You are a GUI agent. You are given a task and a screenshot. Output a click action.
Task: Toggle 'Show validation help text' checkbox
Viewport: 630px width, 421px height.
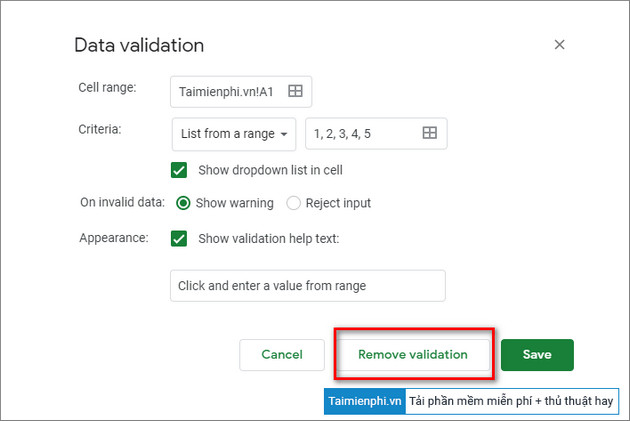click(180, 238)
